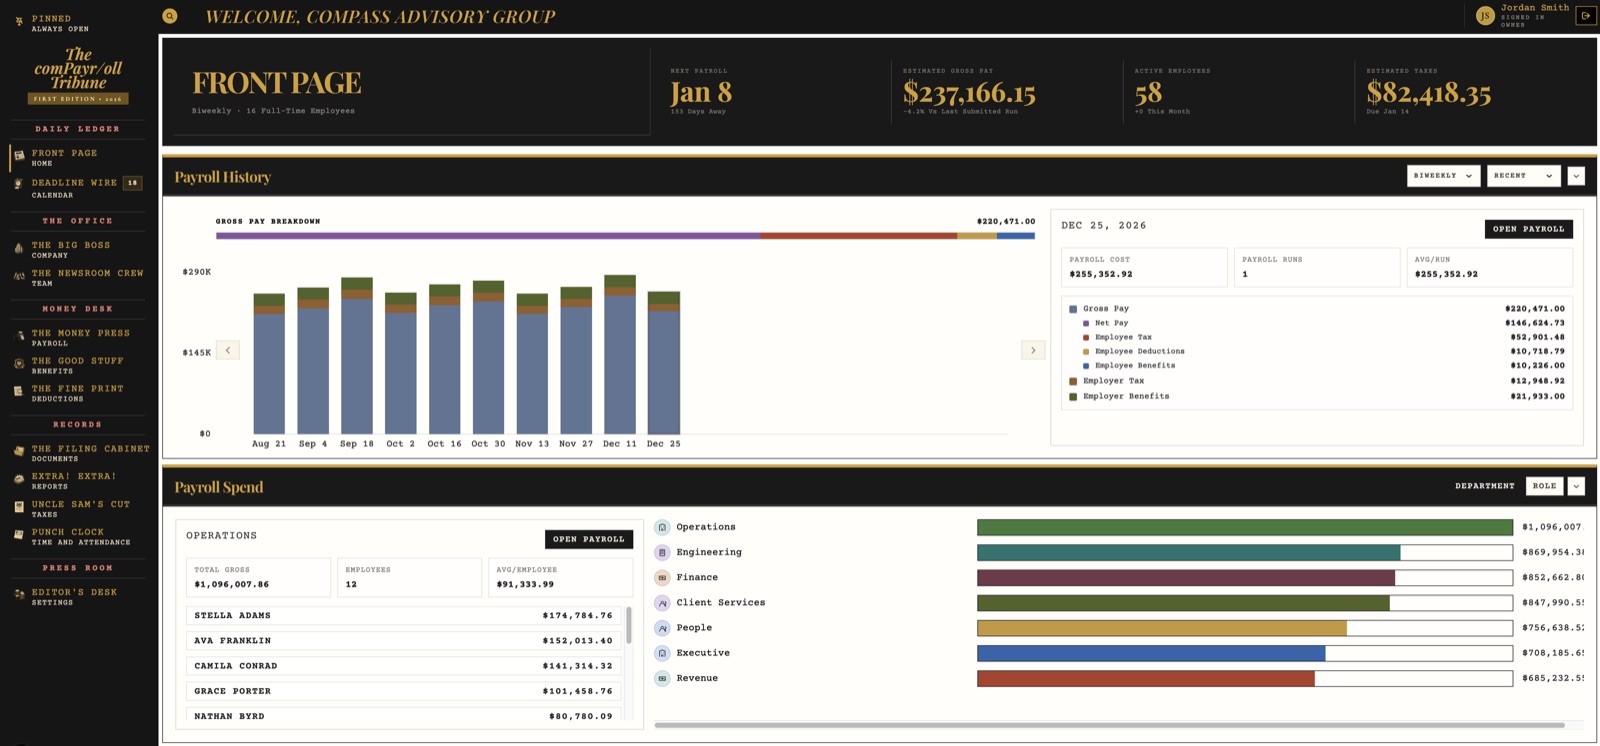Open The Money Press payroll page
The height and width of the screenshot is (746, 1600).
80,337
